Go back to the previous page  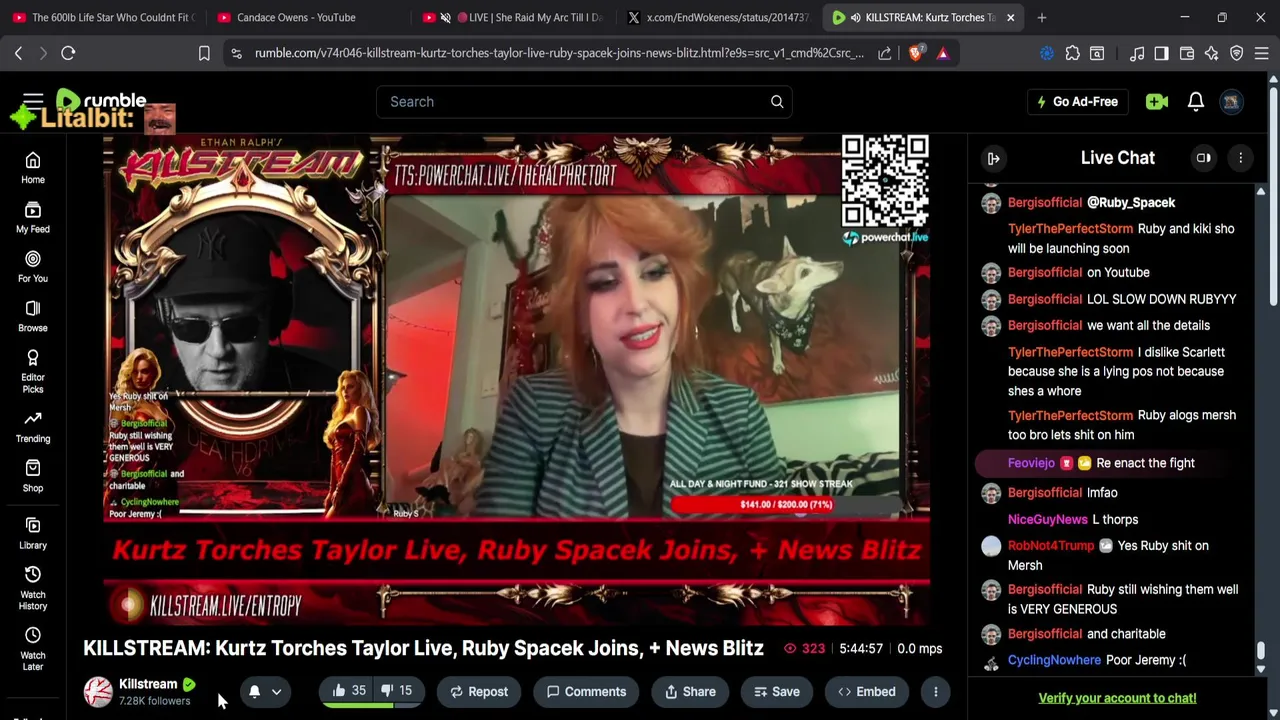(x=18, y=53)
